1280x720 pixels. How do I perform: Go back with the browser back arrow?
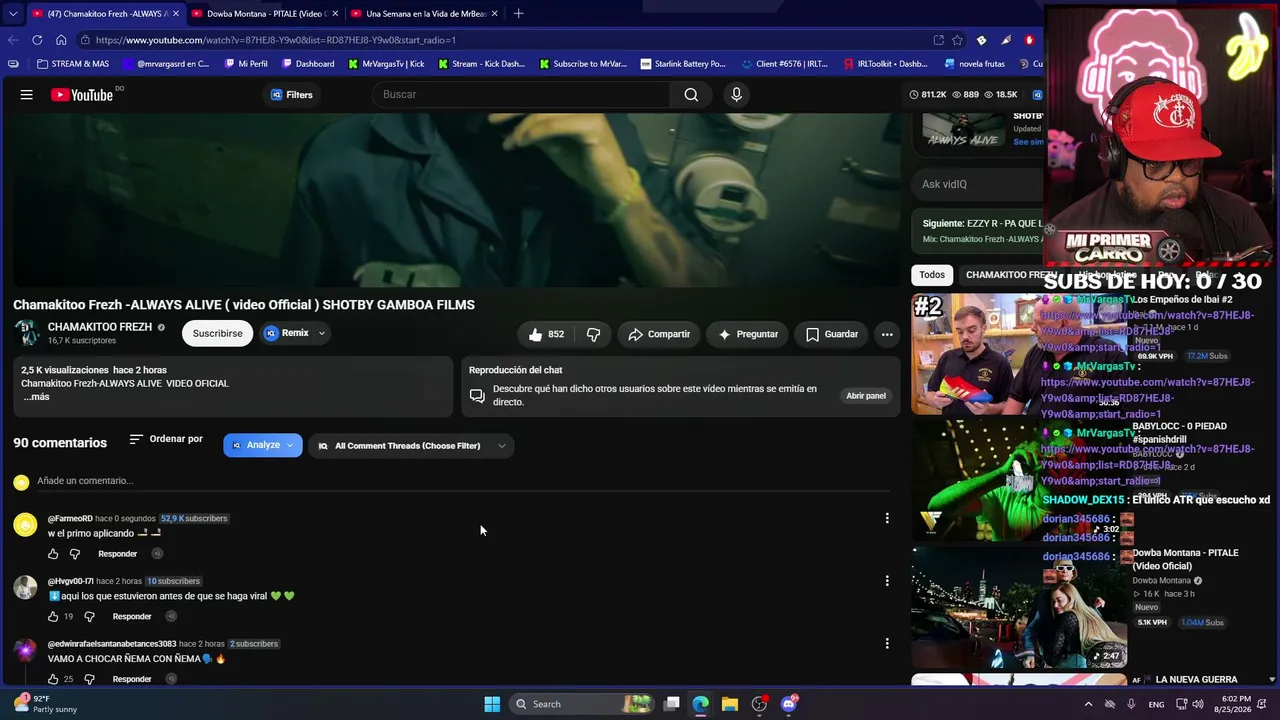point(13,40)
